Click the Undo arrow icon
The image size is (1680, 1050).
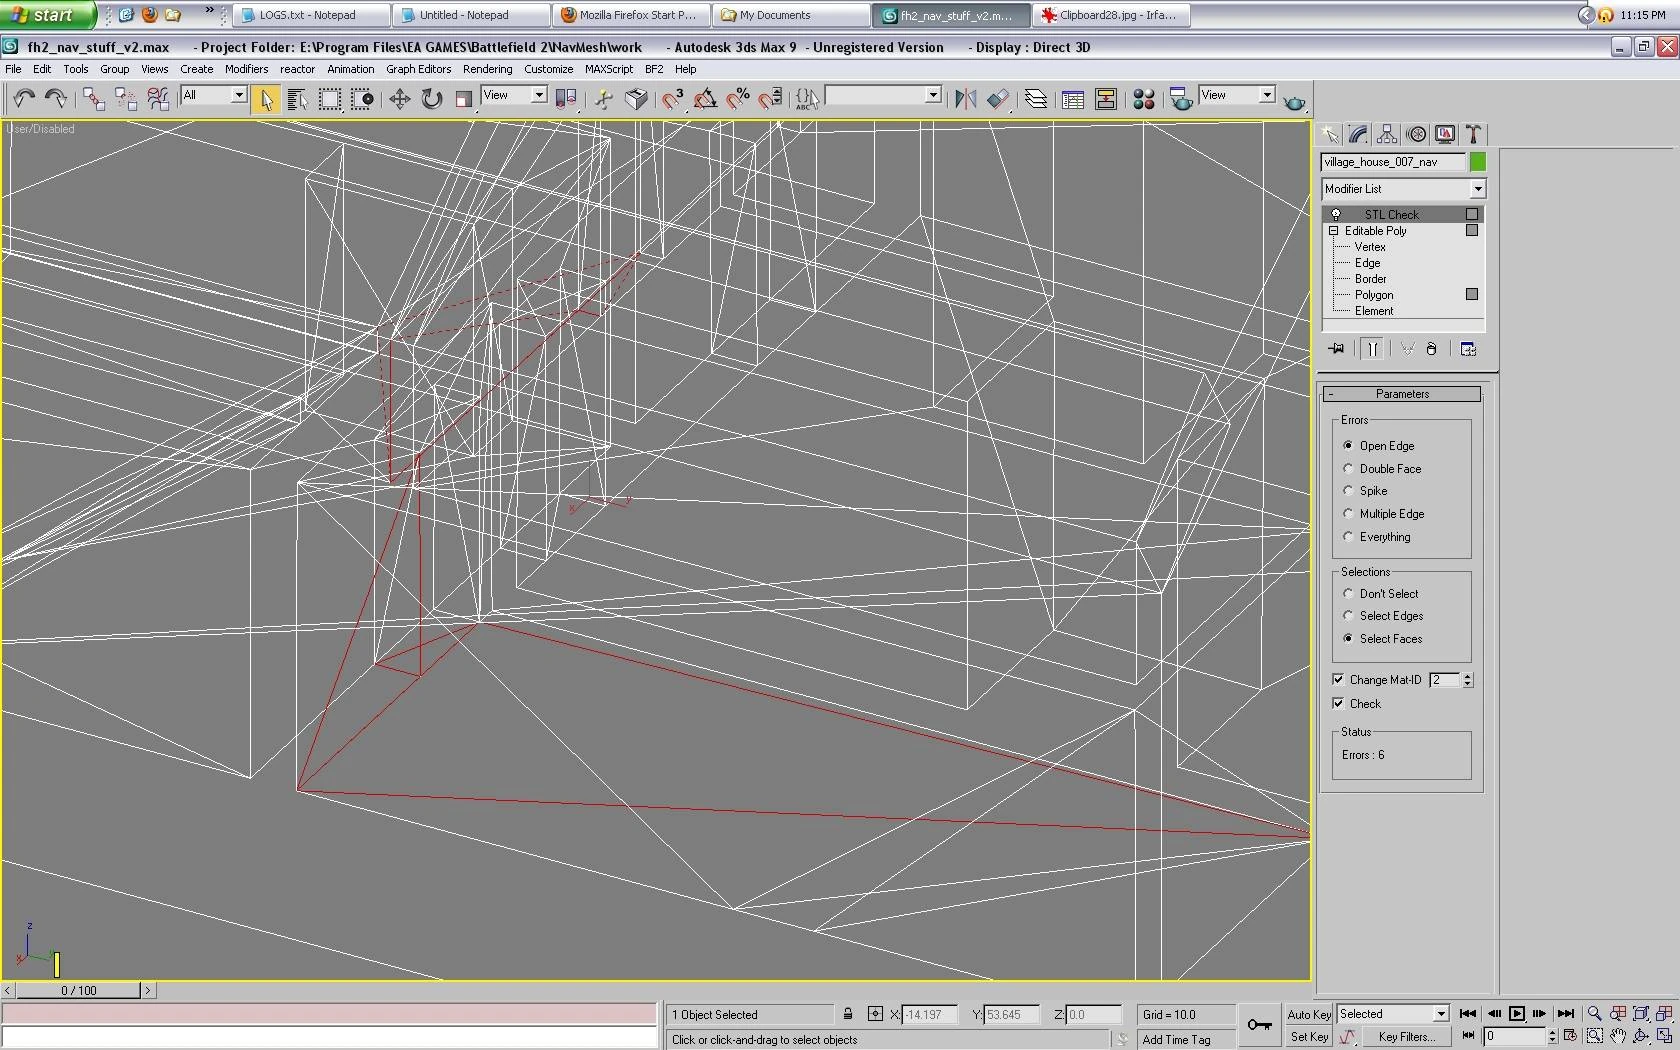click(x=24, y=98)
